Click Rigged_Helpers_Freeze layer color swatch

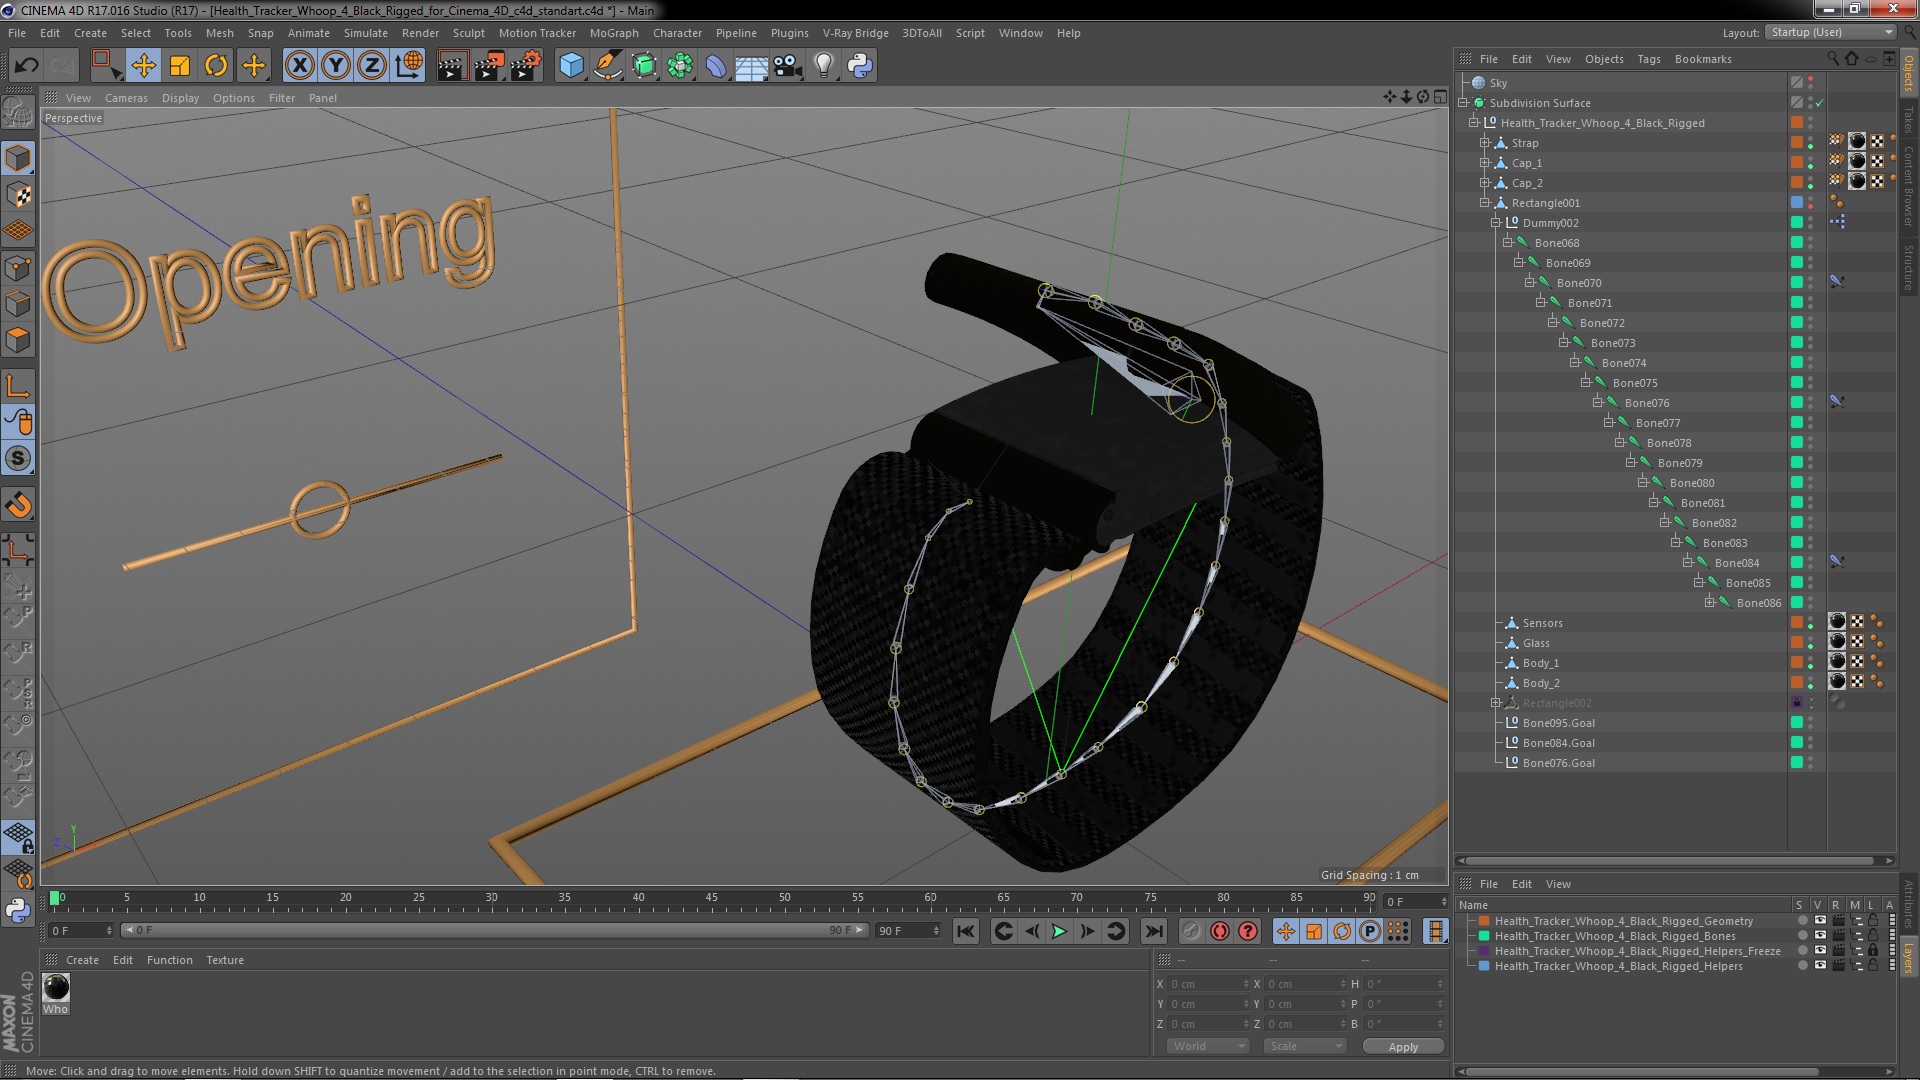pyautogui.click(x=1484, y=951)
